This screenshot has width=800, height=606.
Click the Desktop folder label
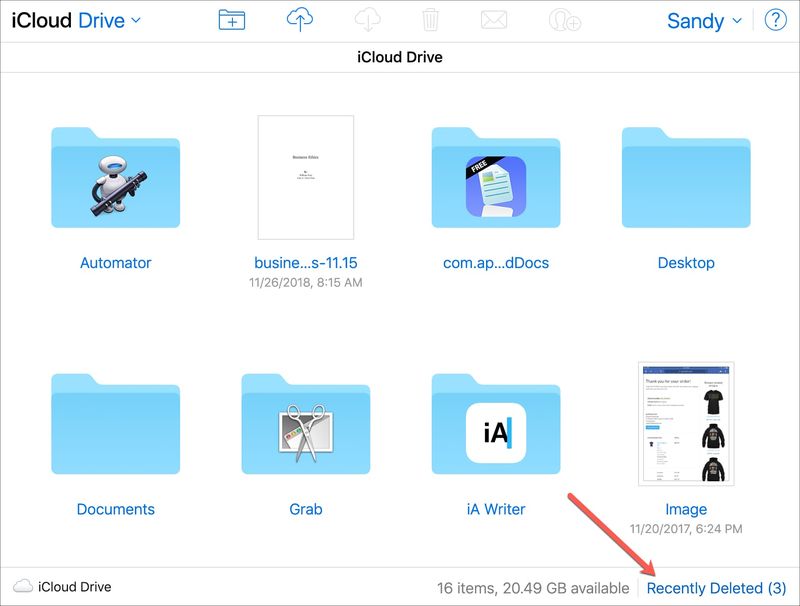coord(686,263)
